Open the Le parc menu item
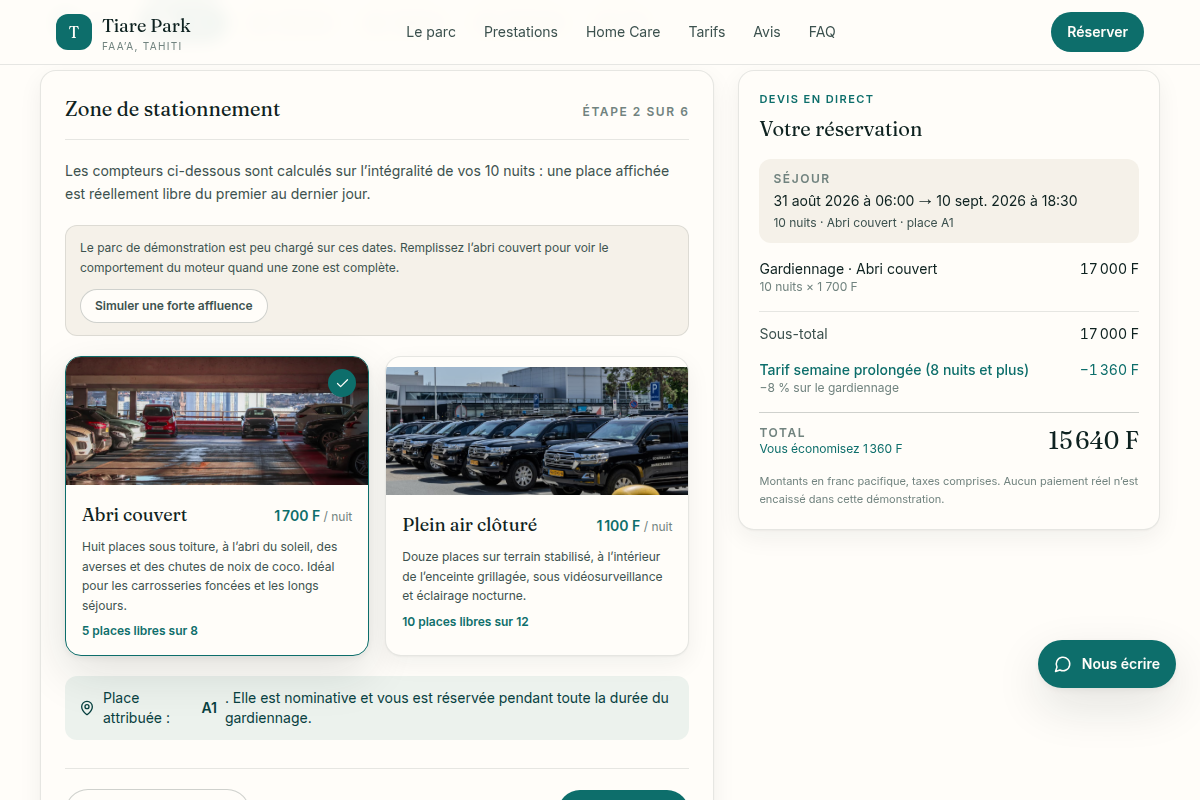The height and width of the screenshot is (800, 1200). (431, 32)
